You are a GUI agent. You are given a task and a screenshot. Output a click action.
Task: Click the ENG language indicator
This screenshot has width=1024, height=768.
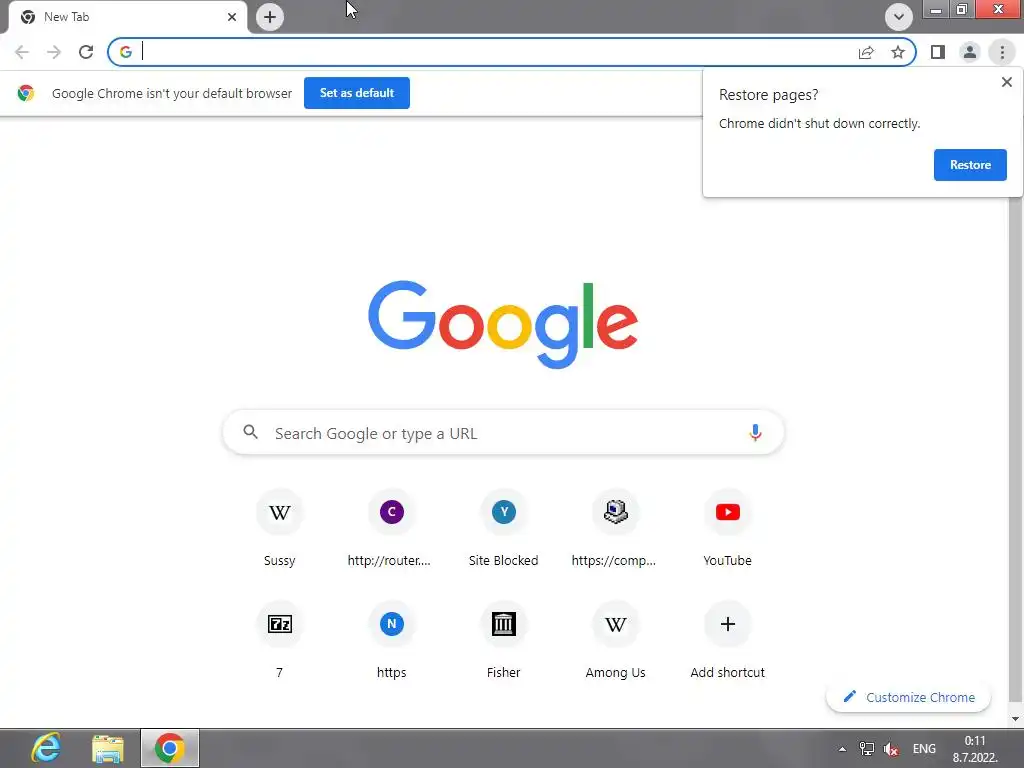(924, 749)
